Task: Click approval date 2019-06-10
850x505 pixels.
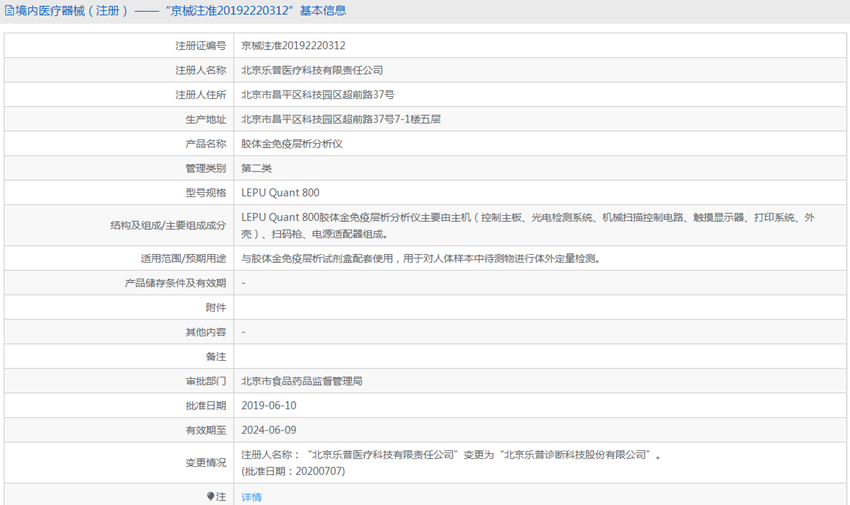Action: [x=269, y=406]
